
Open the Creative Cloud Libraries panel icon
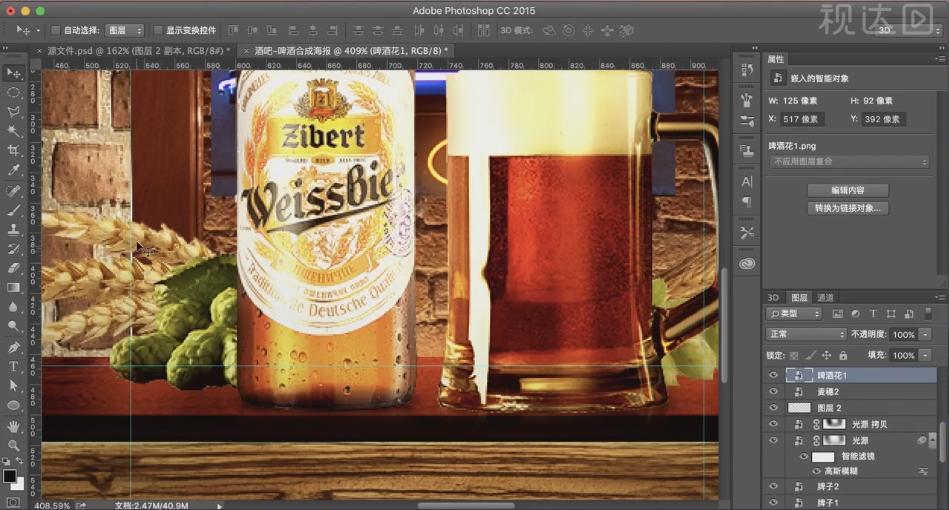pos(747,264)
